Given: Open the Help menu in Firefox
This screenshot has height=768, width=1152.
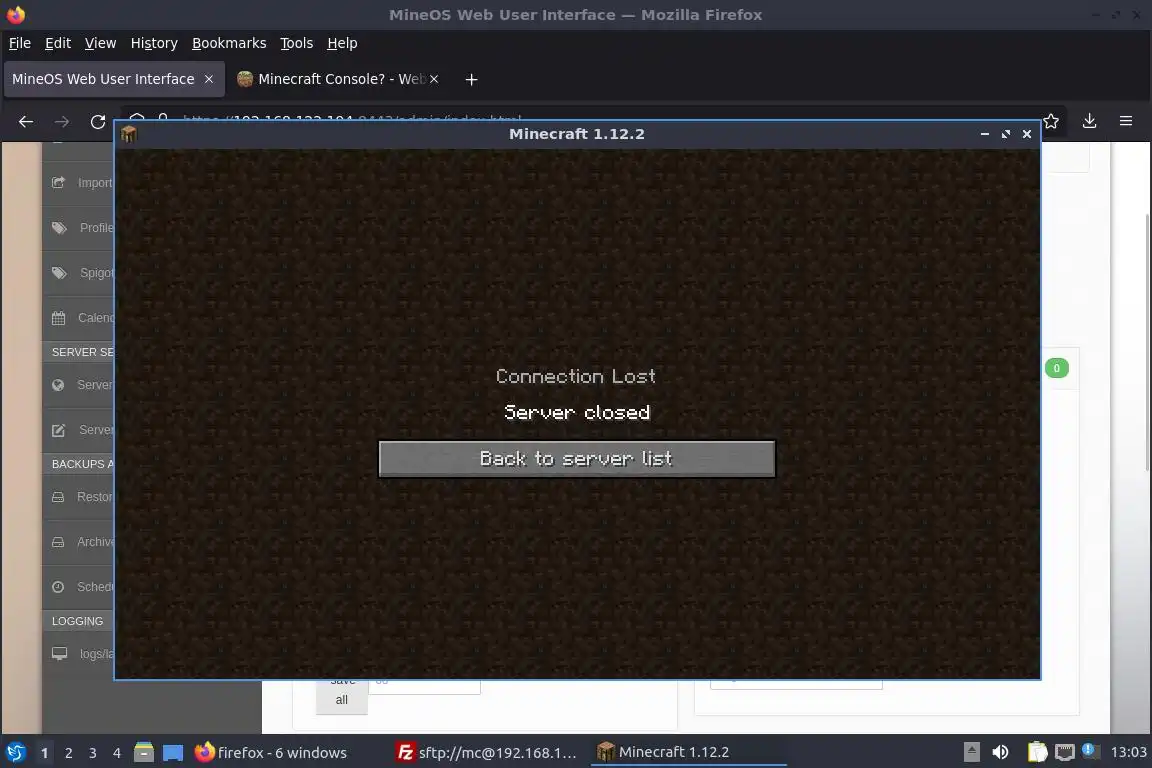Looking at the screenshot, I should [342, 43].
